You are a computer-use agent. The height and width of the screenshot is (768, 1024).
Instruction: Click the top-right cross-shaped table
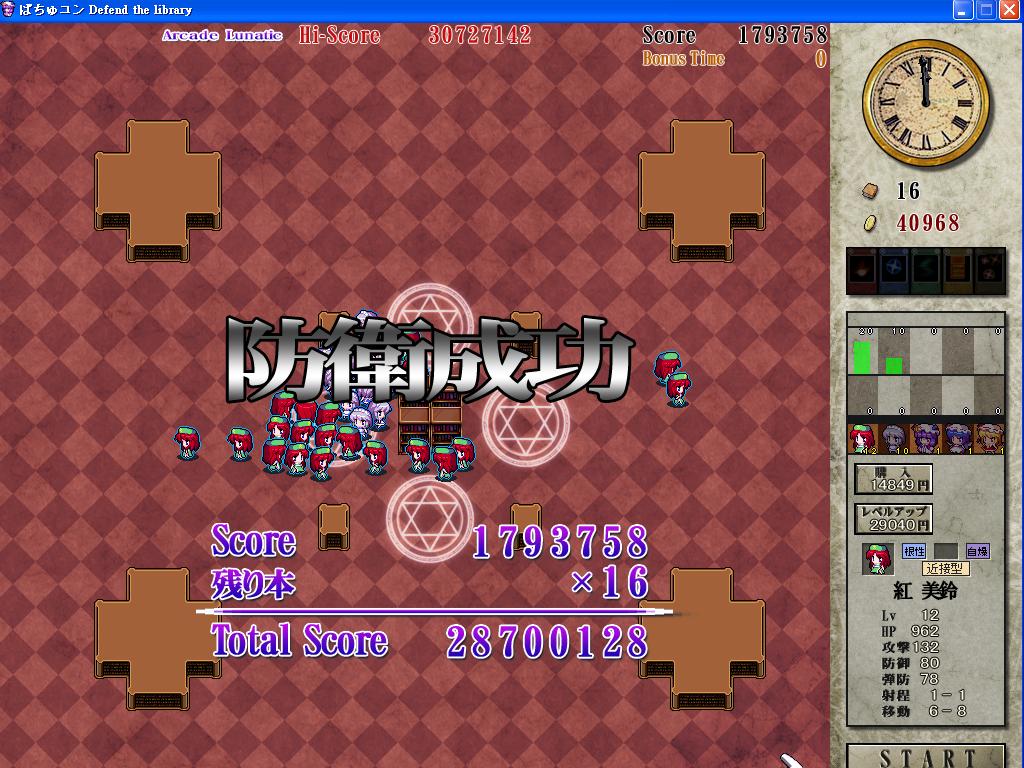tap(701, 190)
